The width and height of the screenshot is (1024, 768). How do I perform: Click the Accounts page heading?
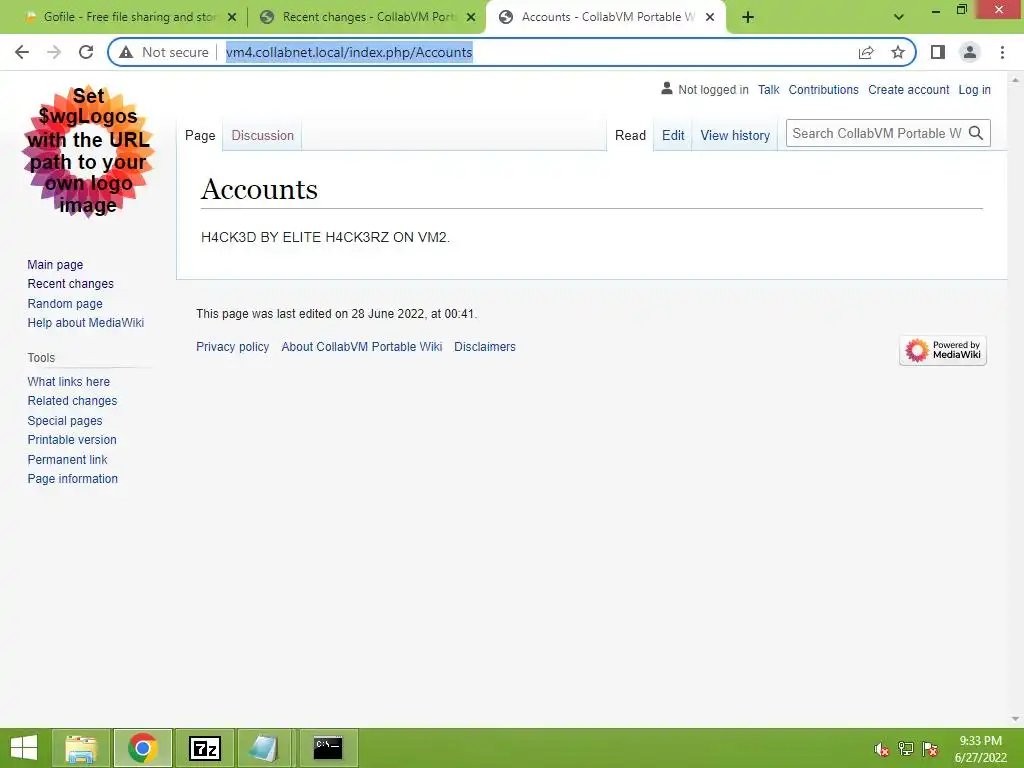[x=259, y=189]
